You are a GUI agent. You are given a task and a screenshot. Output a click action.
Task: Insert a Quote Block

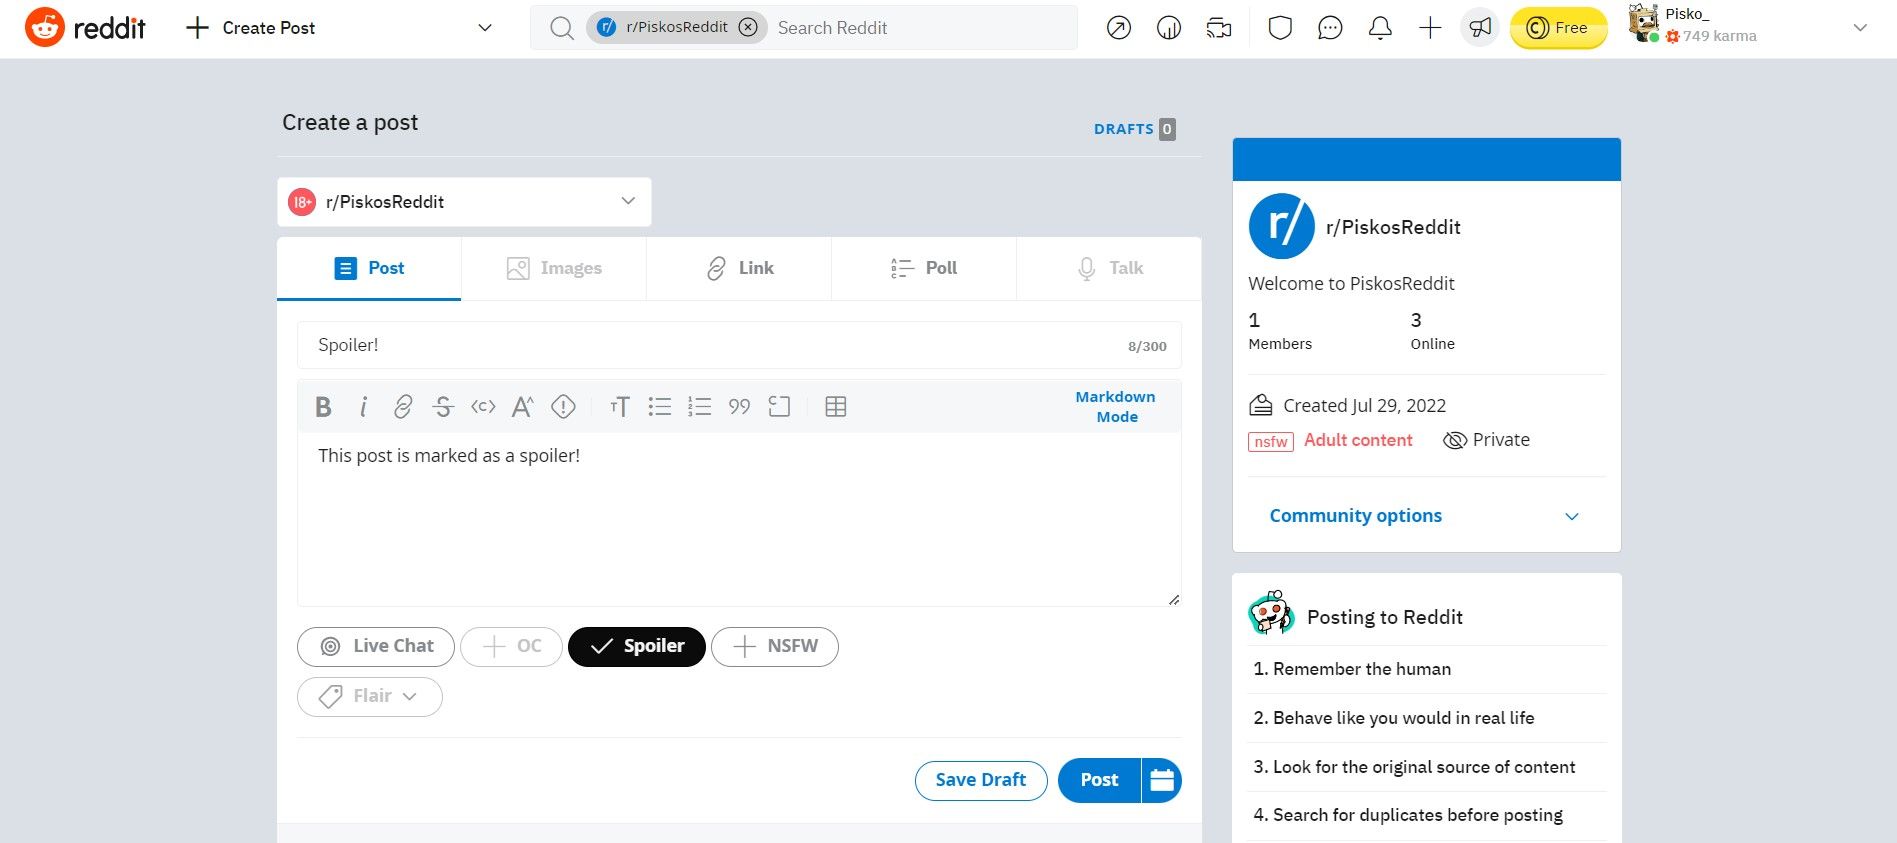(x=739, y=406)
